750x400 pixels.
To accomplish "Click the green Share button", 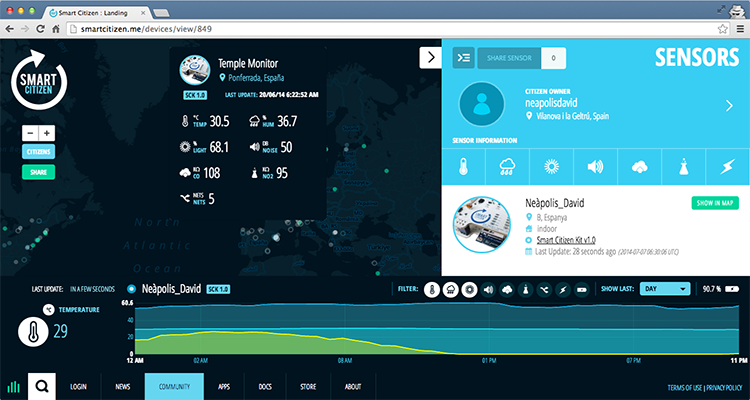I will click(x=38, y=172).
